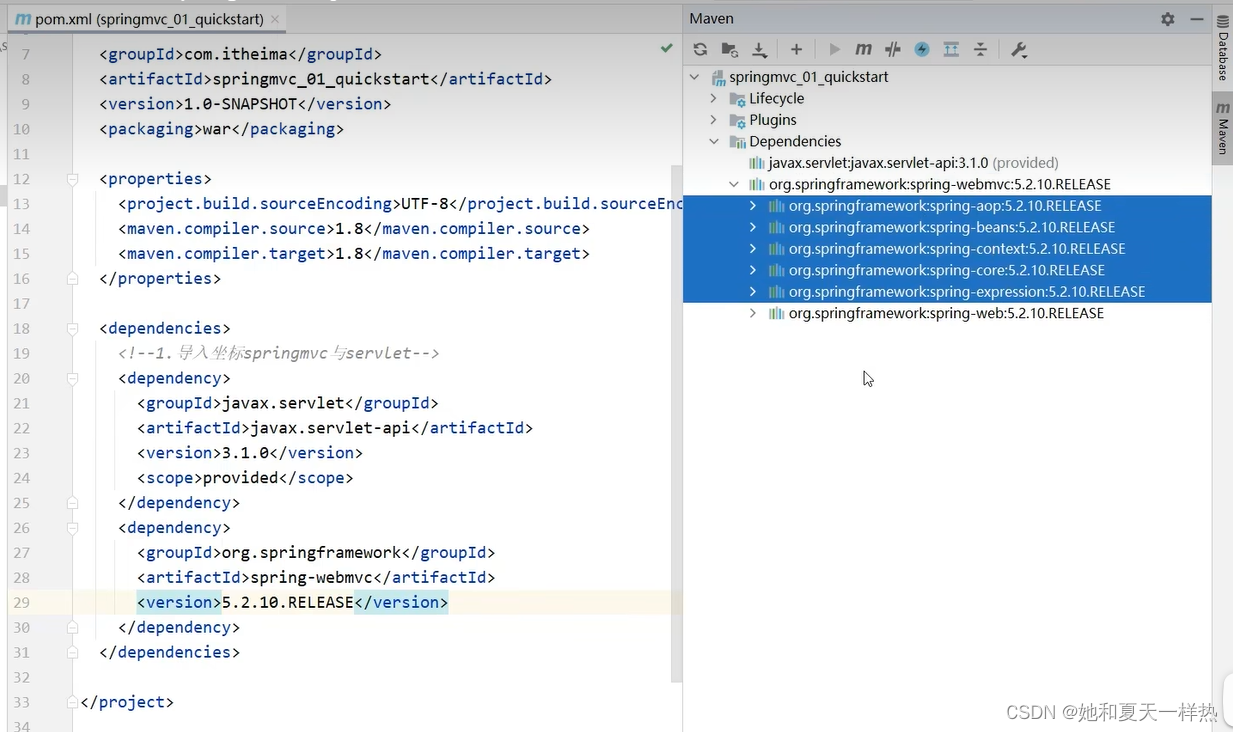This screenshot has width=1233, height=732.
Task: Click the Lifecycle folder icon
Action: [738, 99]
